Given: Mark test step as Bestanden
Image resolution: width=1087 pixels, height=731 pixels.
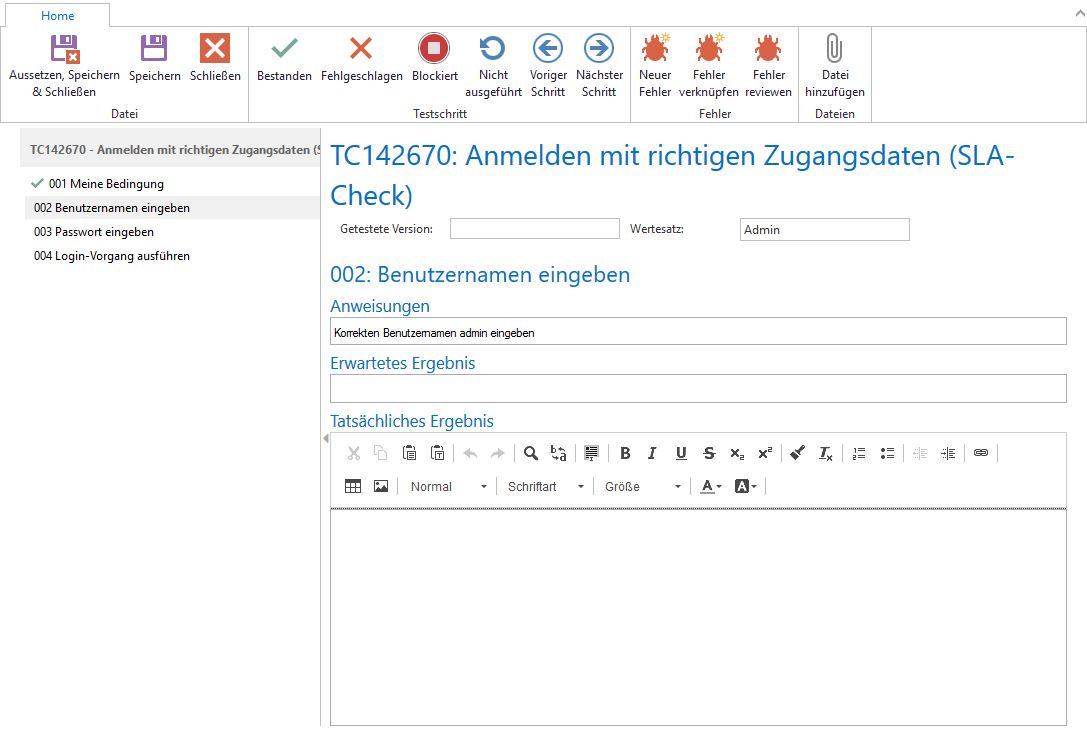Looking at the screenshot, I should tap(284, 59).
